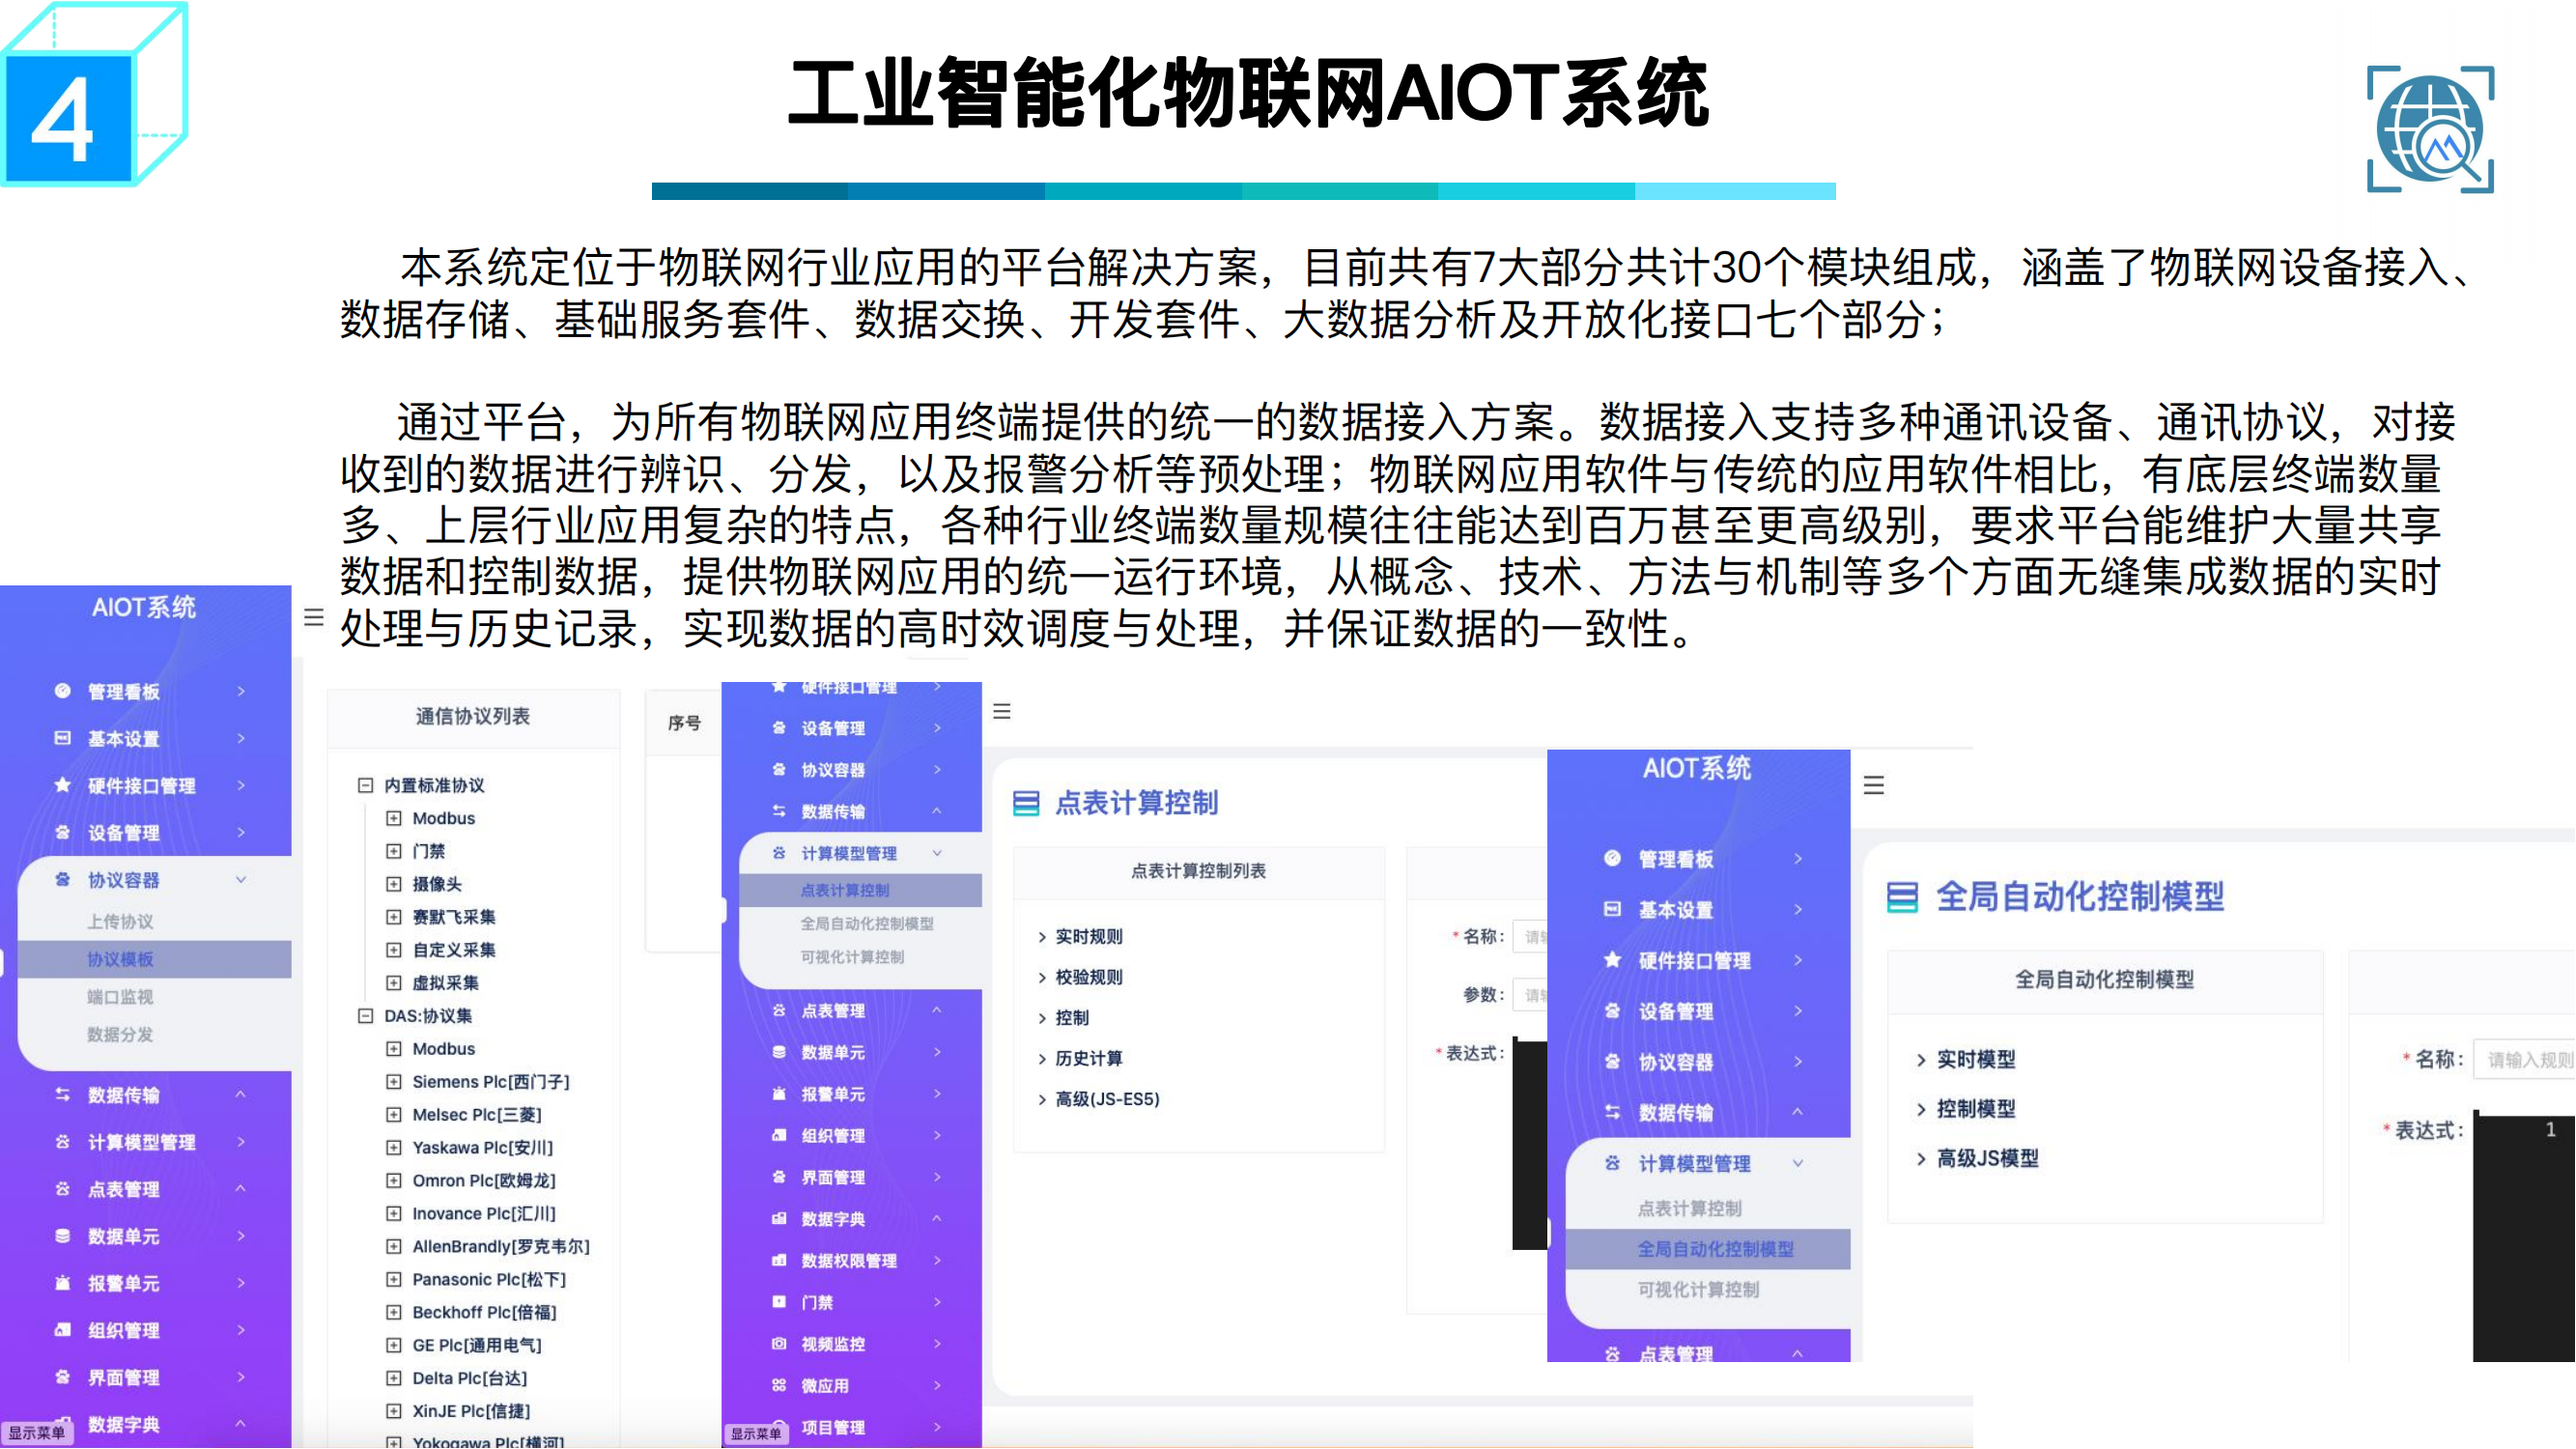Expand the Siemens Plc[西门子] plus box
The image size is (2576, 1449).
394,1082
